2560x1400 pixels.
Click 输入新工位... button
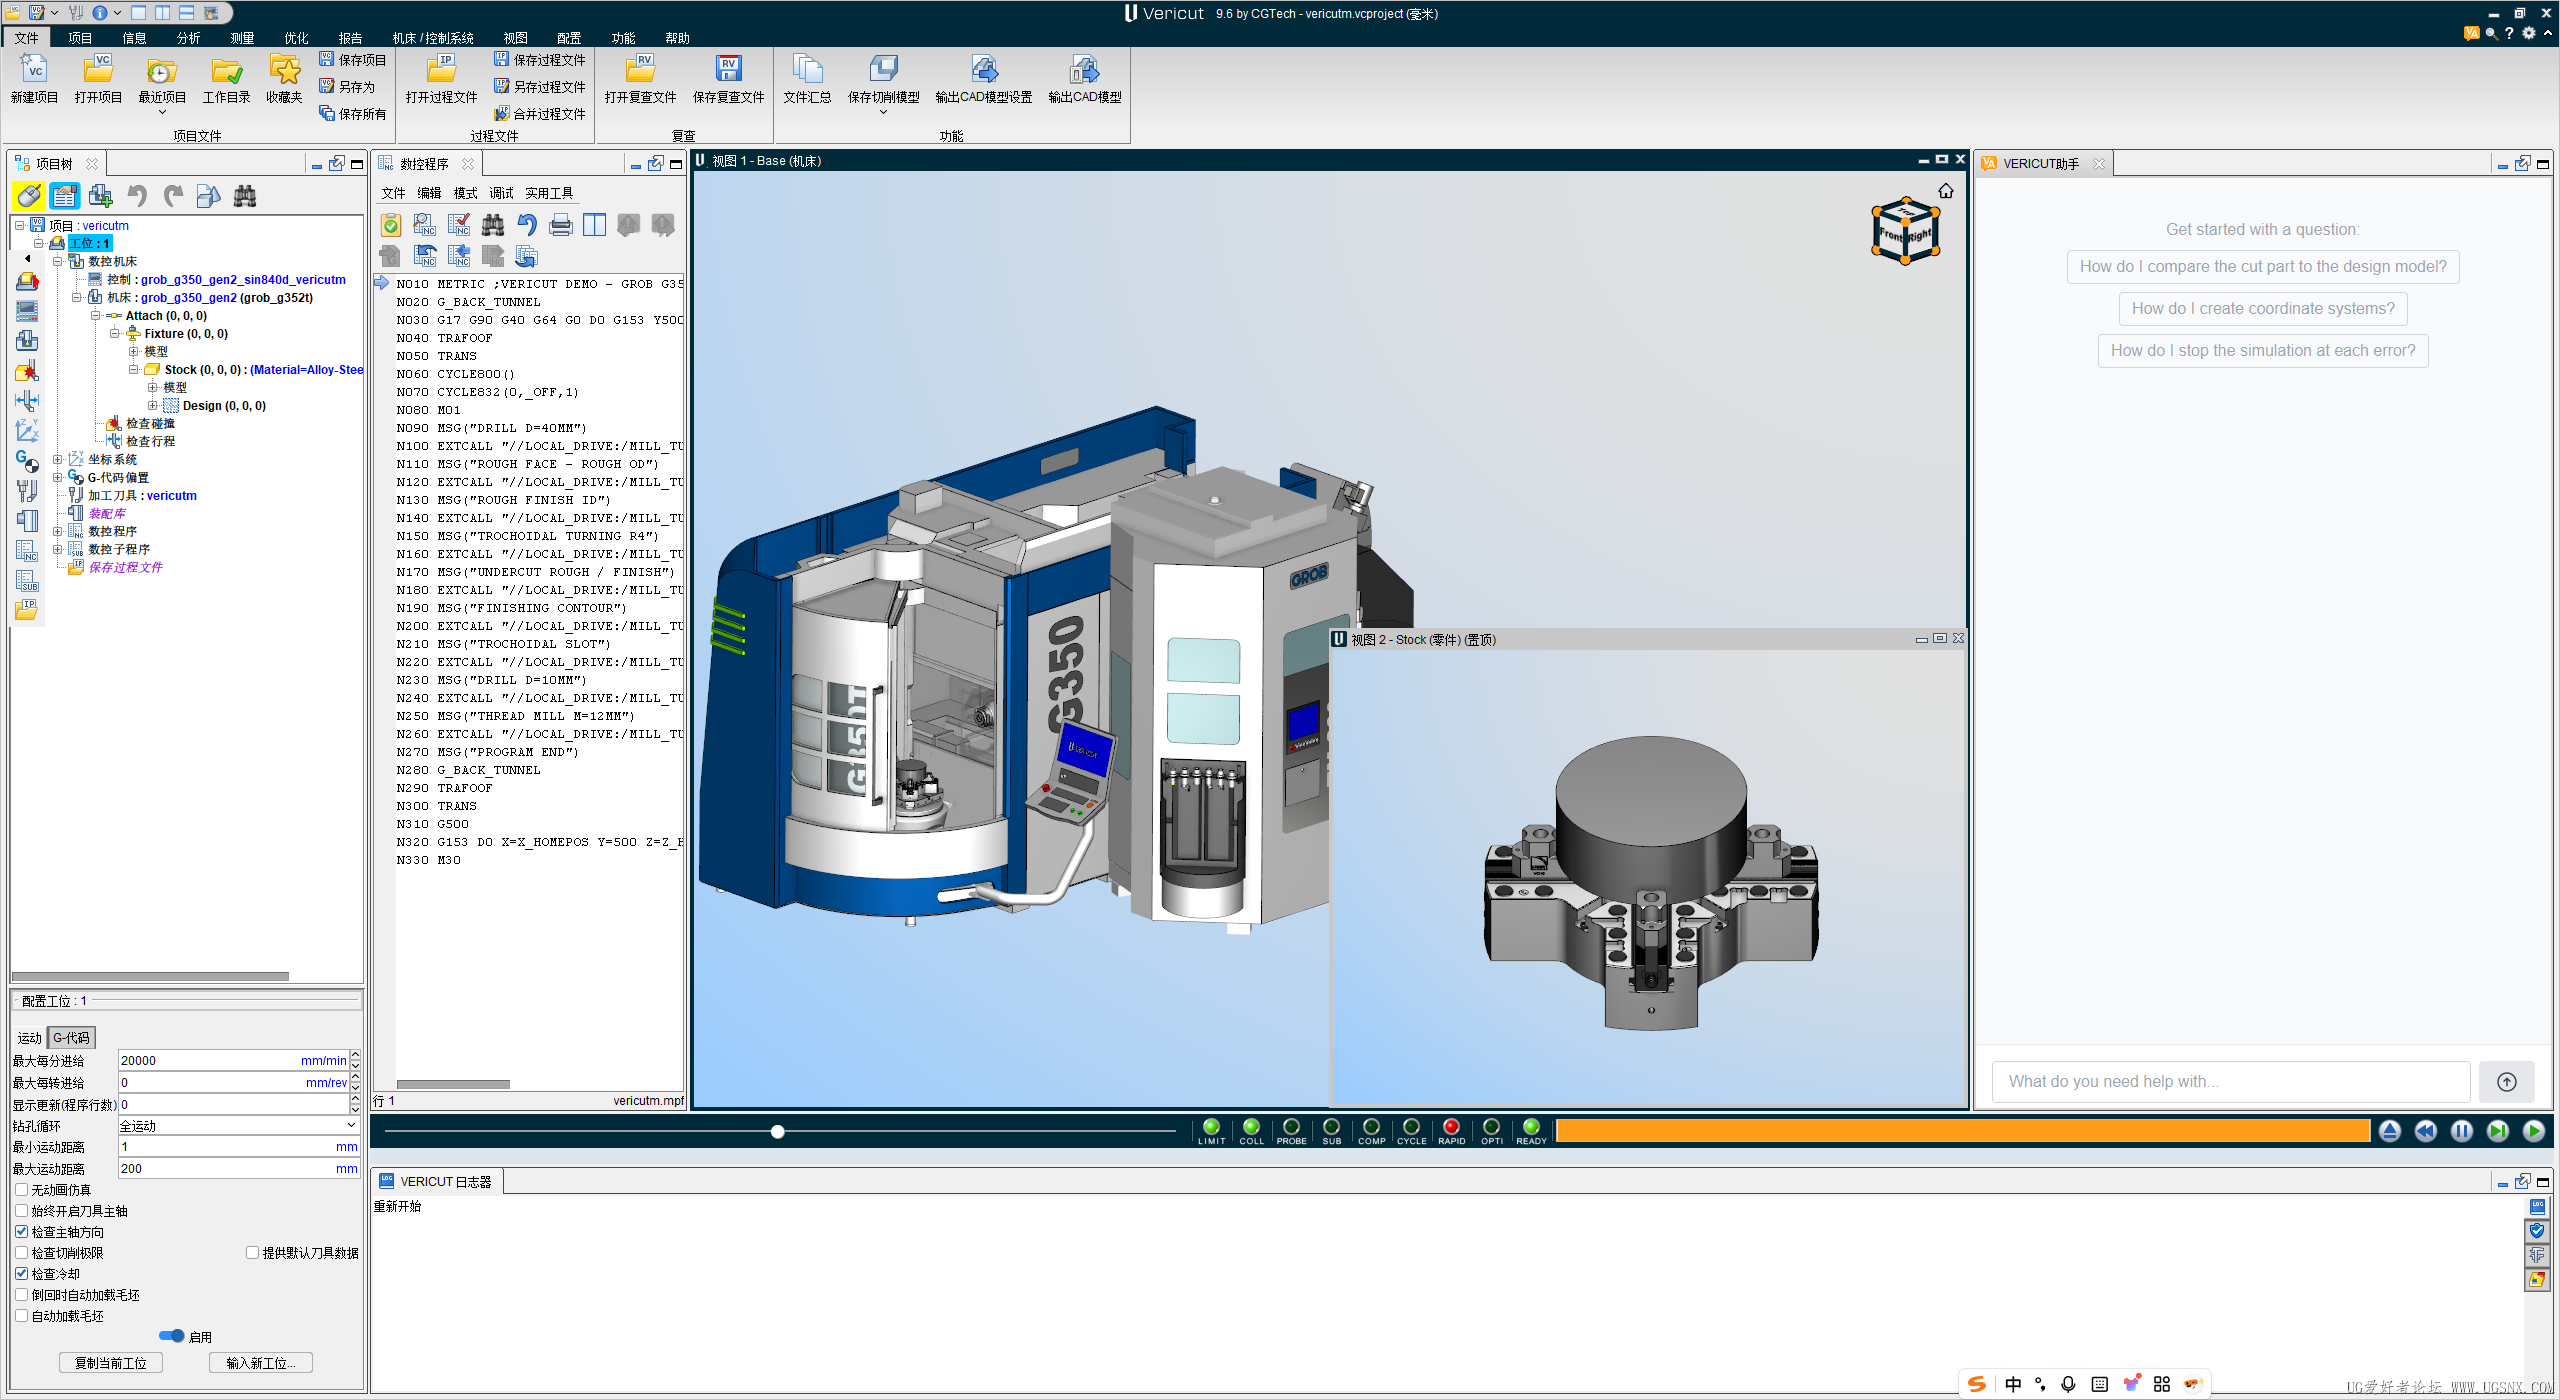[x=261, y=1363]
